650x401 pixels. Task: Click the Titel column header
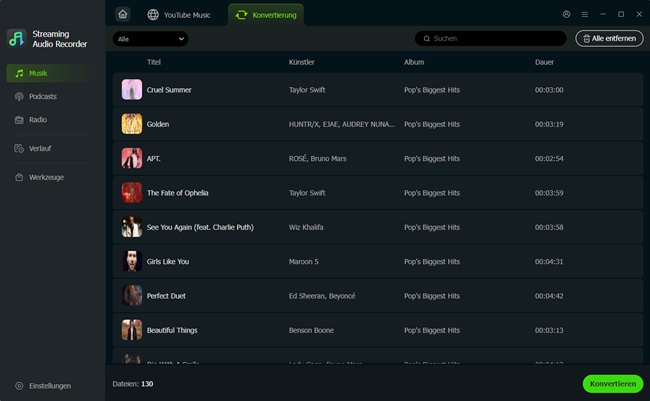point(154,62)
